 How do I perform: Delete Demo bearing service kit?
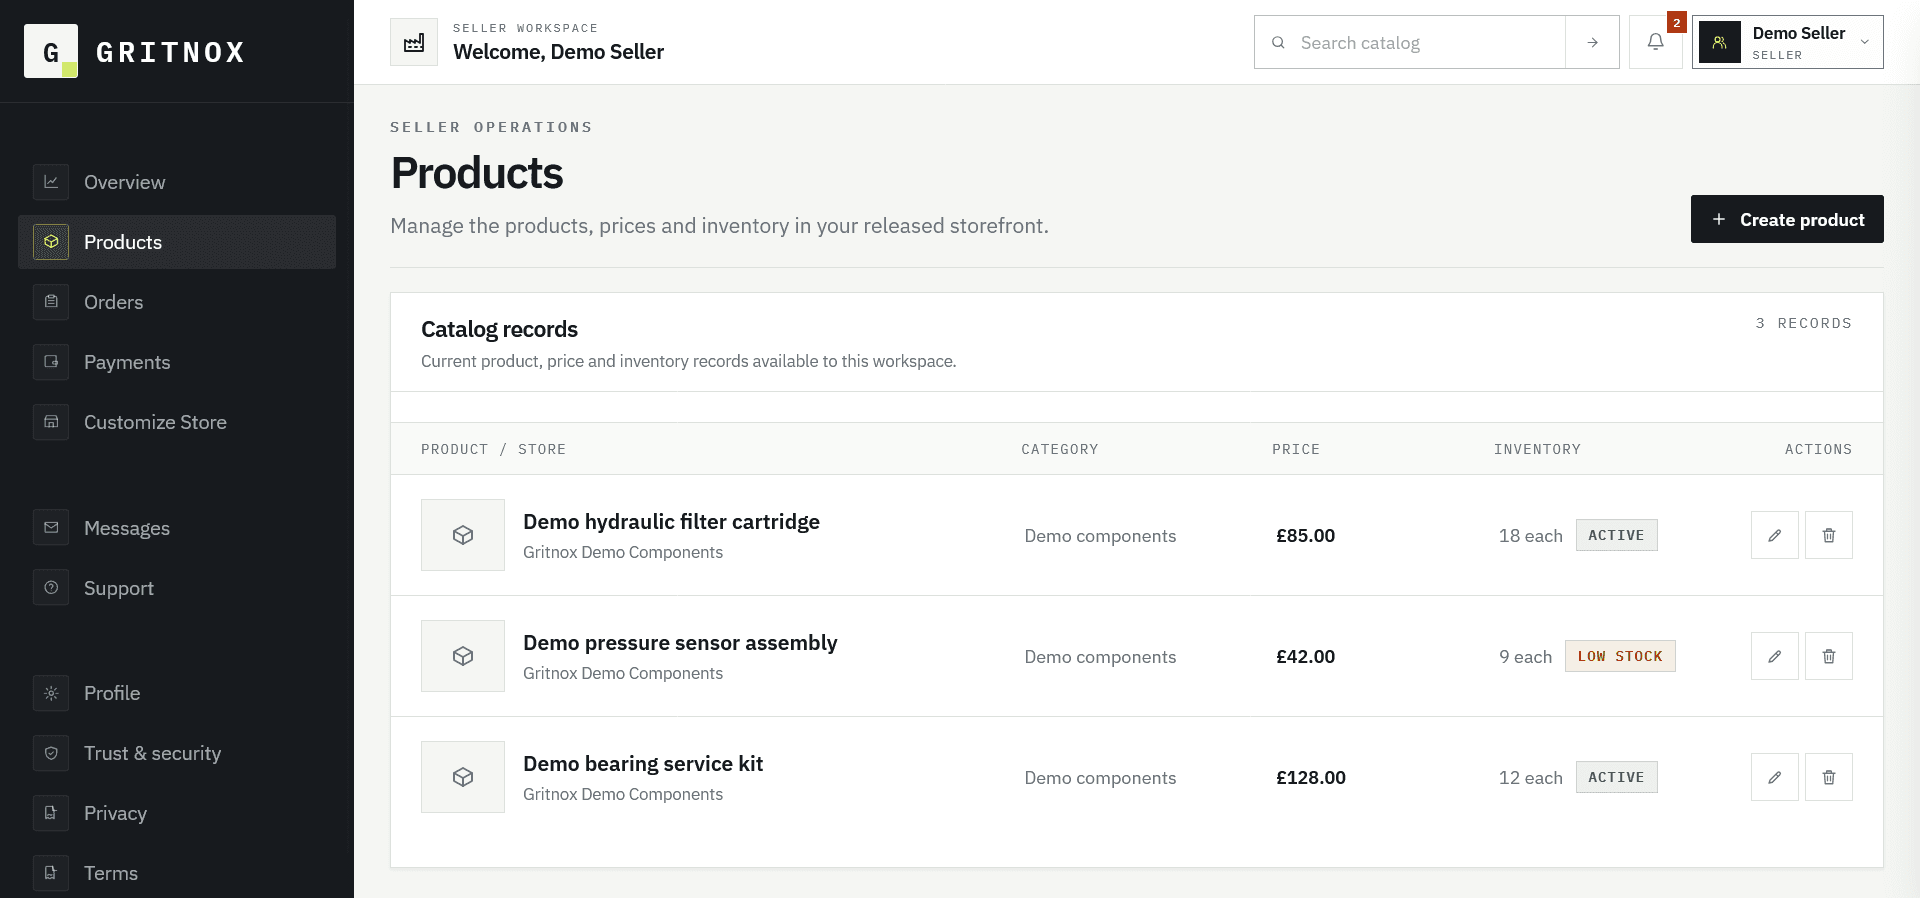pos(1829,777)
